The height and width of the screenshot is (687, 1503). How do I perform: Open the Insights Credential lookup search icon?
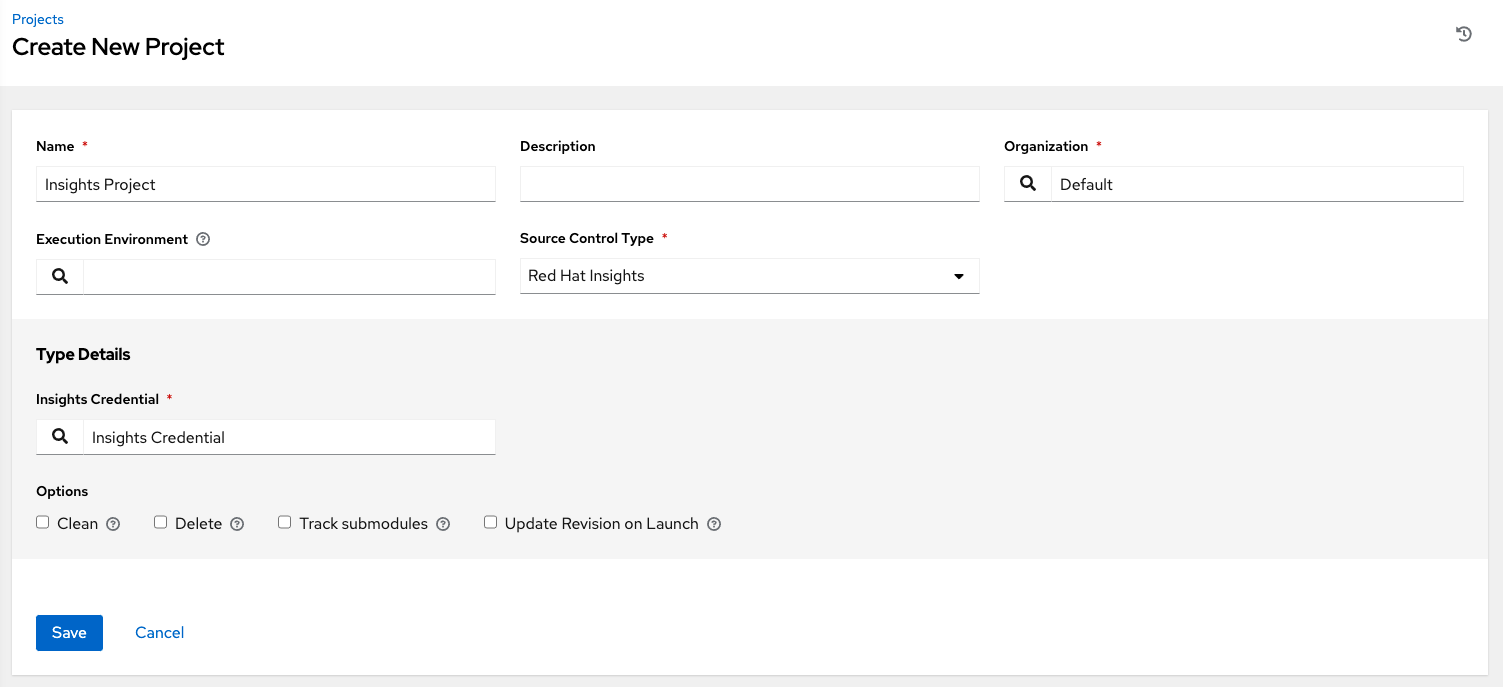59,437
